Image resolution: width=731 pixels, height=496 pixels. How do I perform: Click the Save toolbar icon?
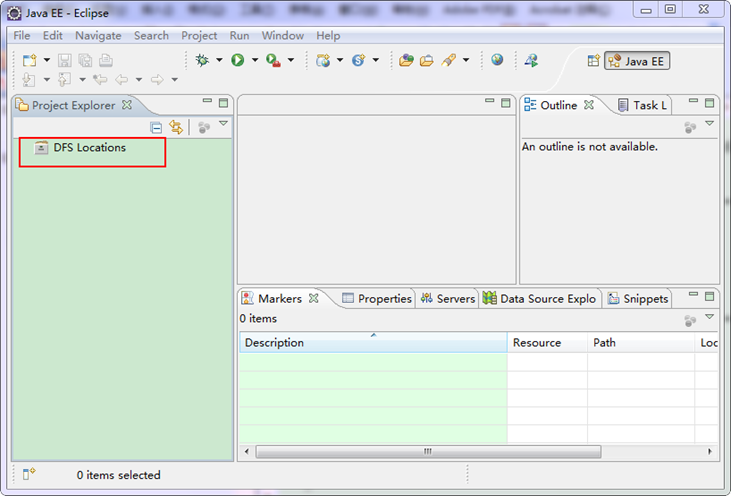64,60
